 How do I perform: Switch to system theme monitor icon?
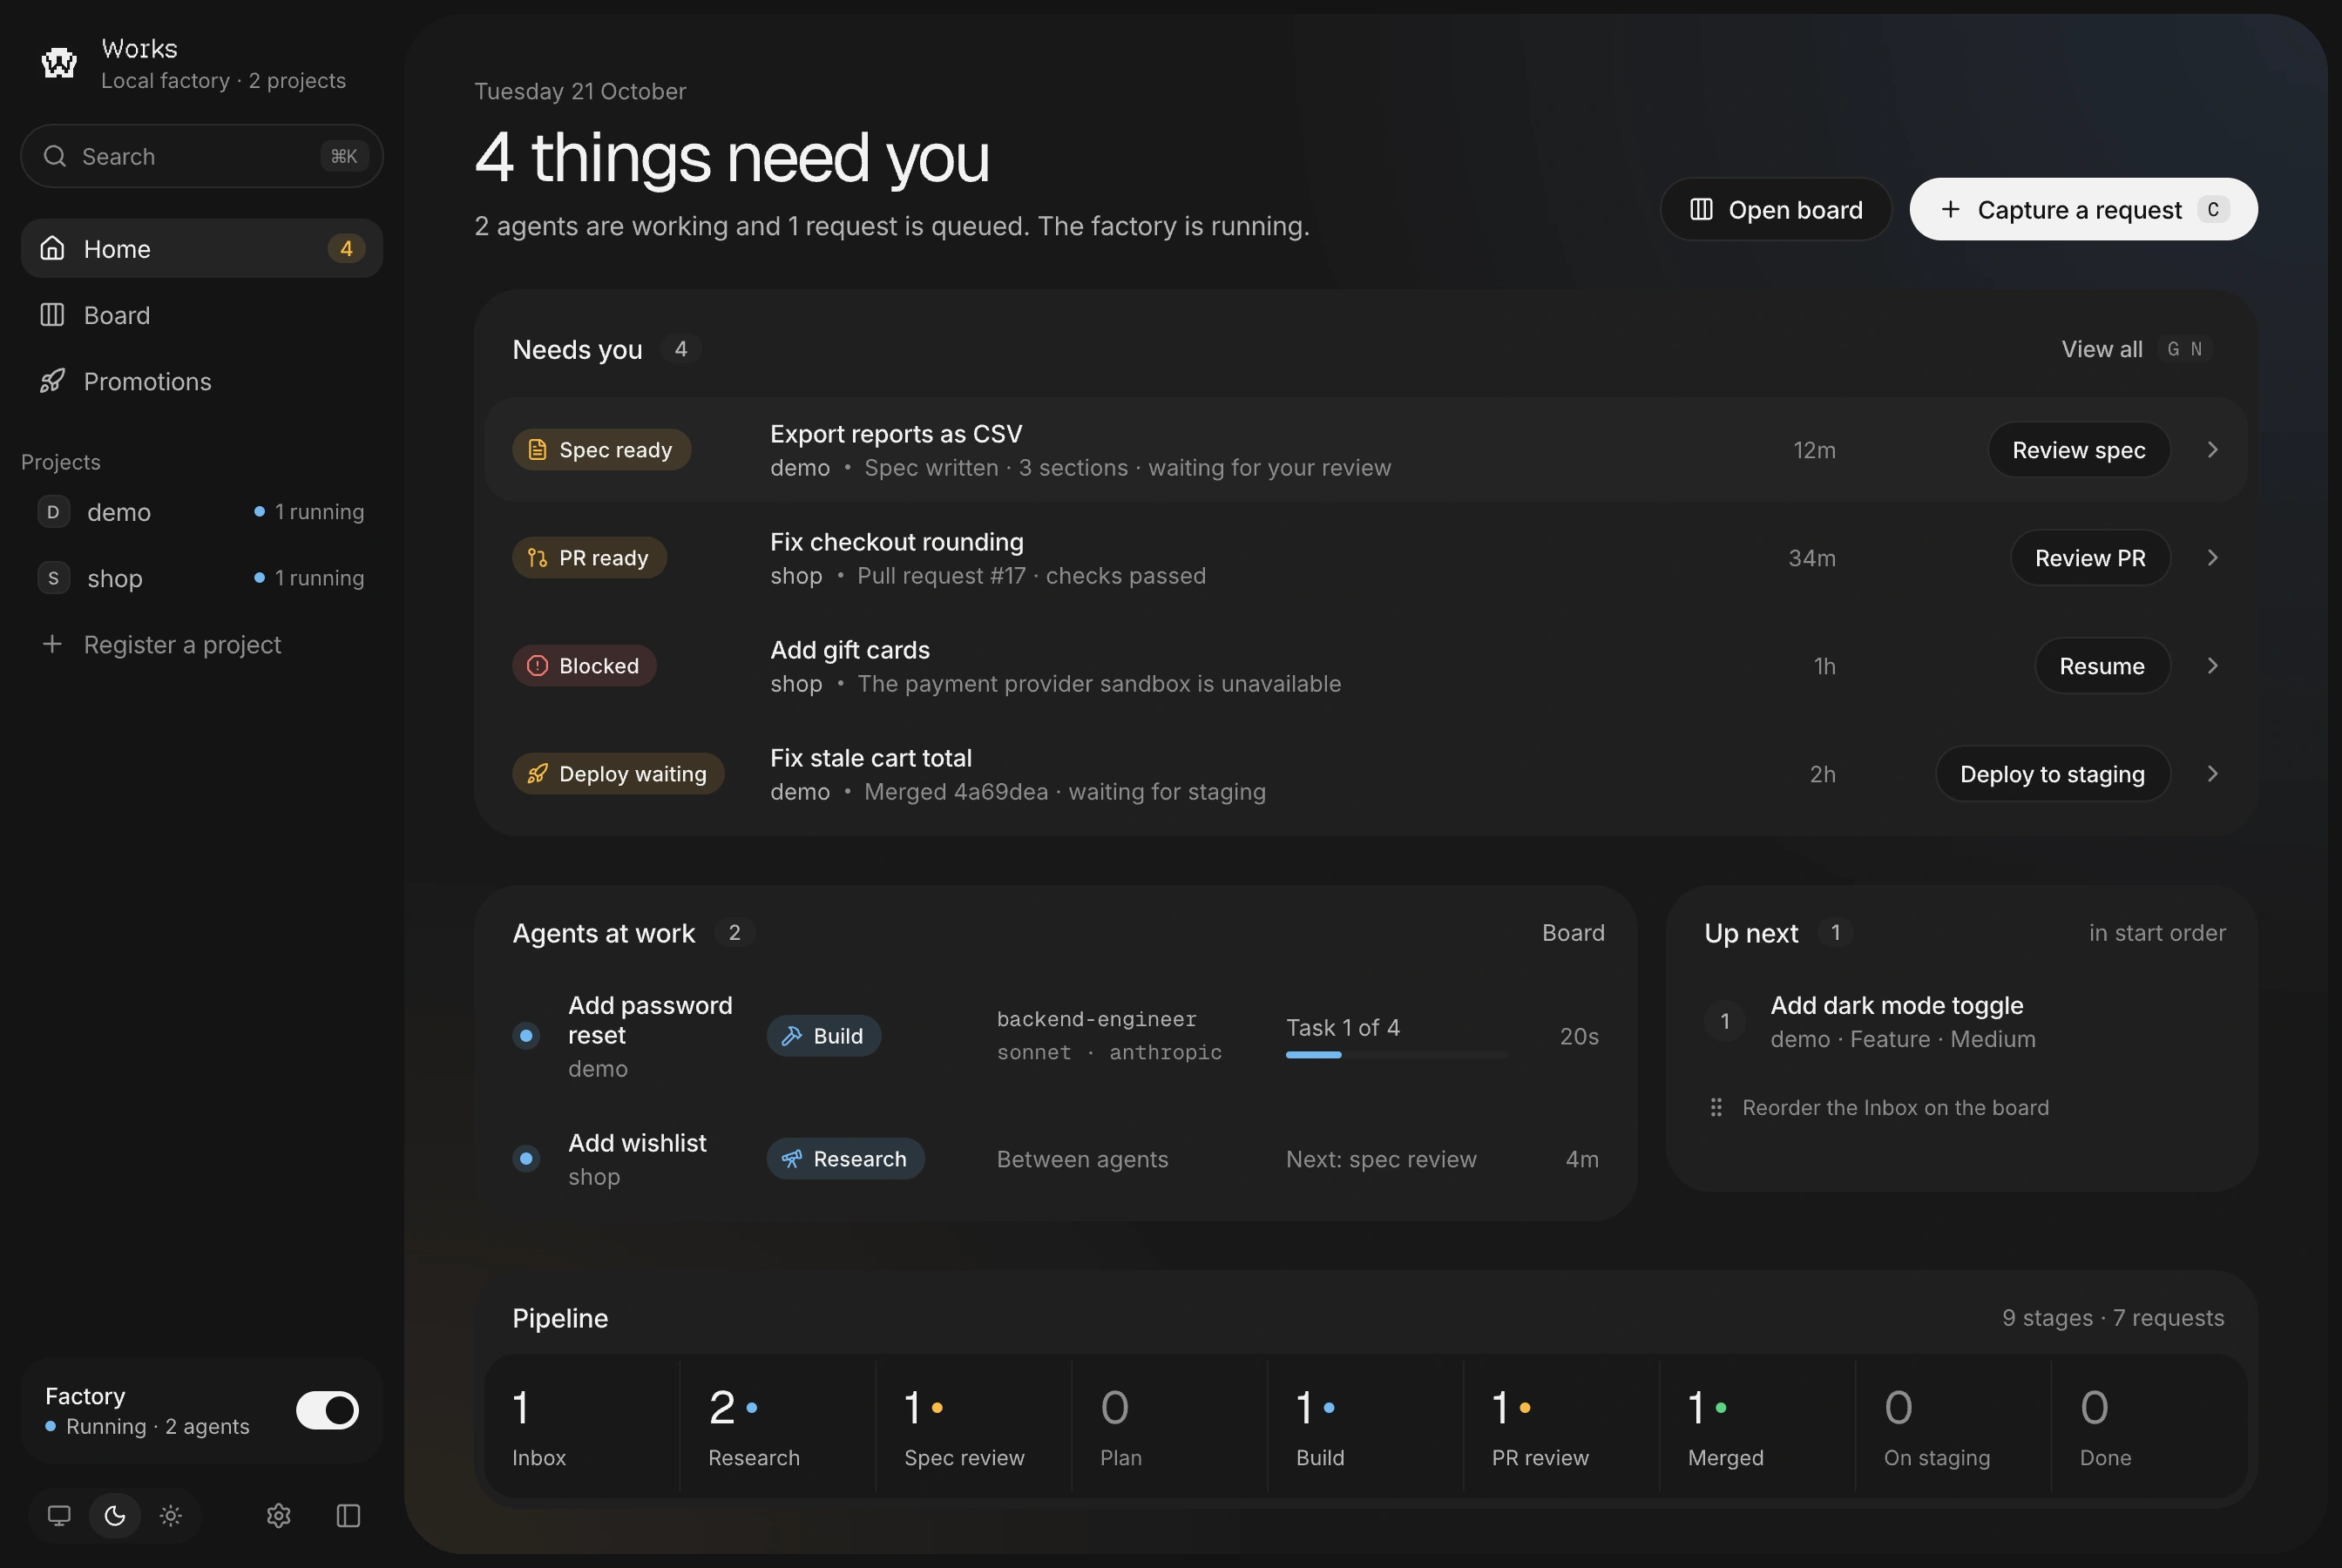59,1516
